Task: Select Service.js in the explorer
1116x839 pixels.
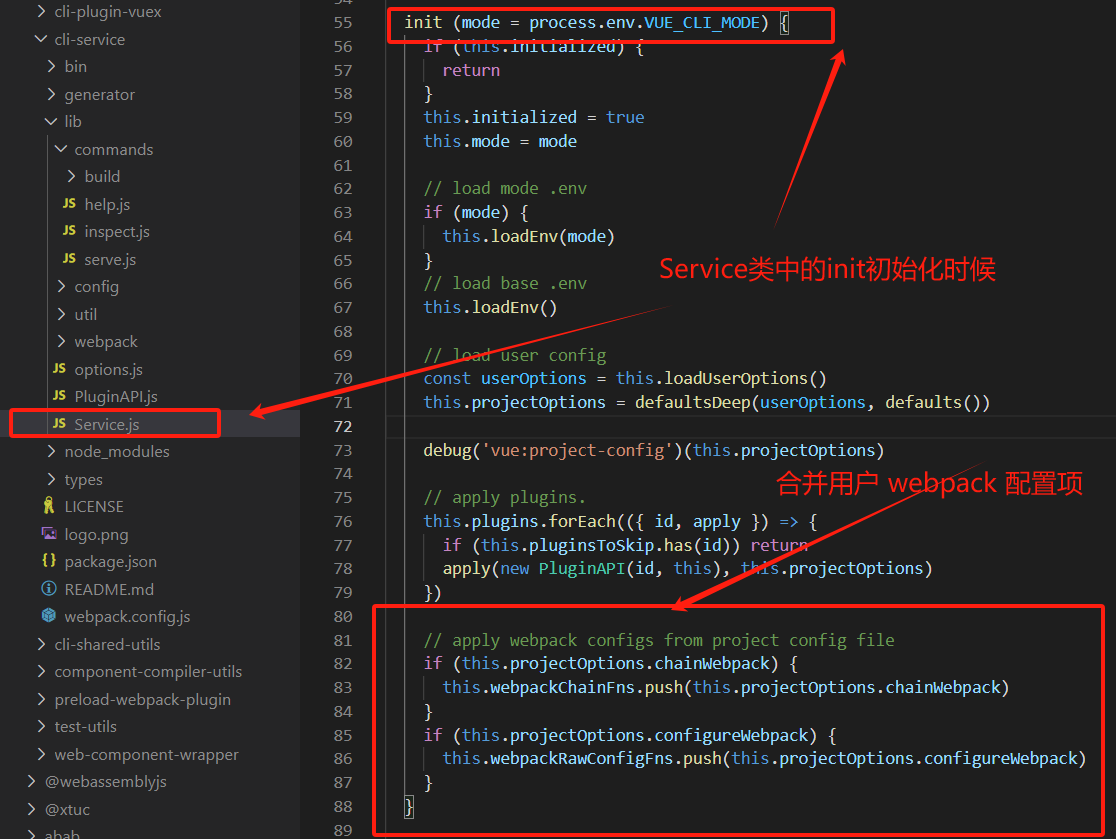Action: [x=107, y=424]
